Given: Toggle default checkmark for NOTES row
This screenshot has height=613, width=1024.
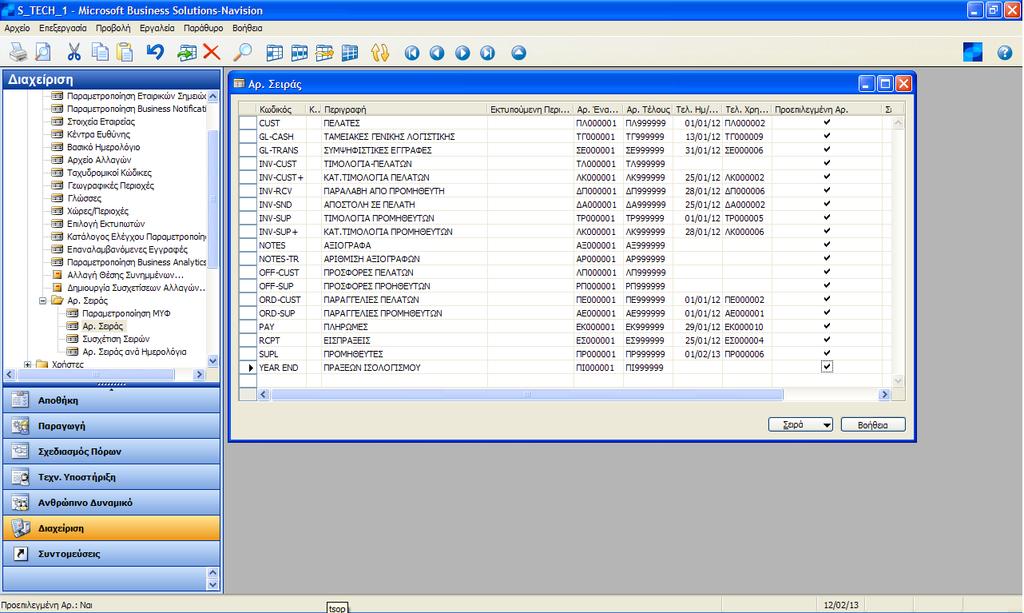Looking at the screenshot, I should pyautogui.click(x=827, y=244).
